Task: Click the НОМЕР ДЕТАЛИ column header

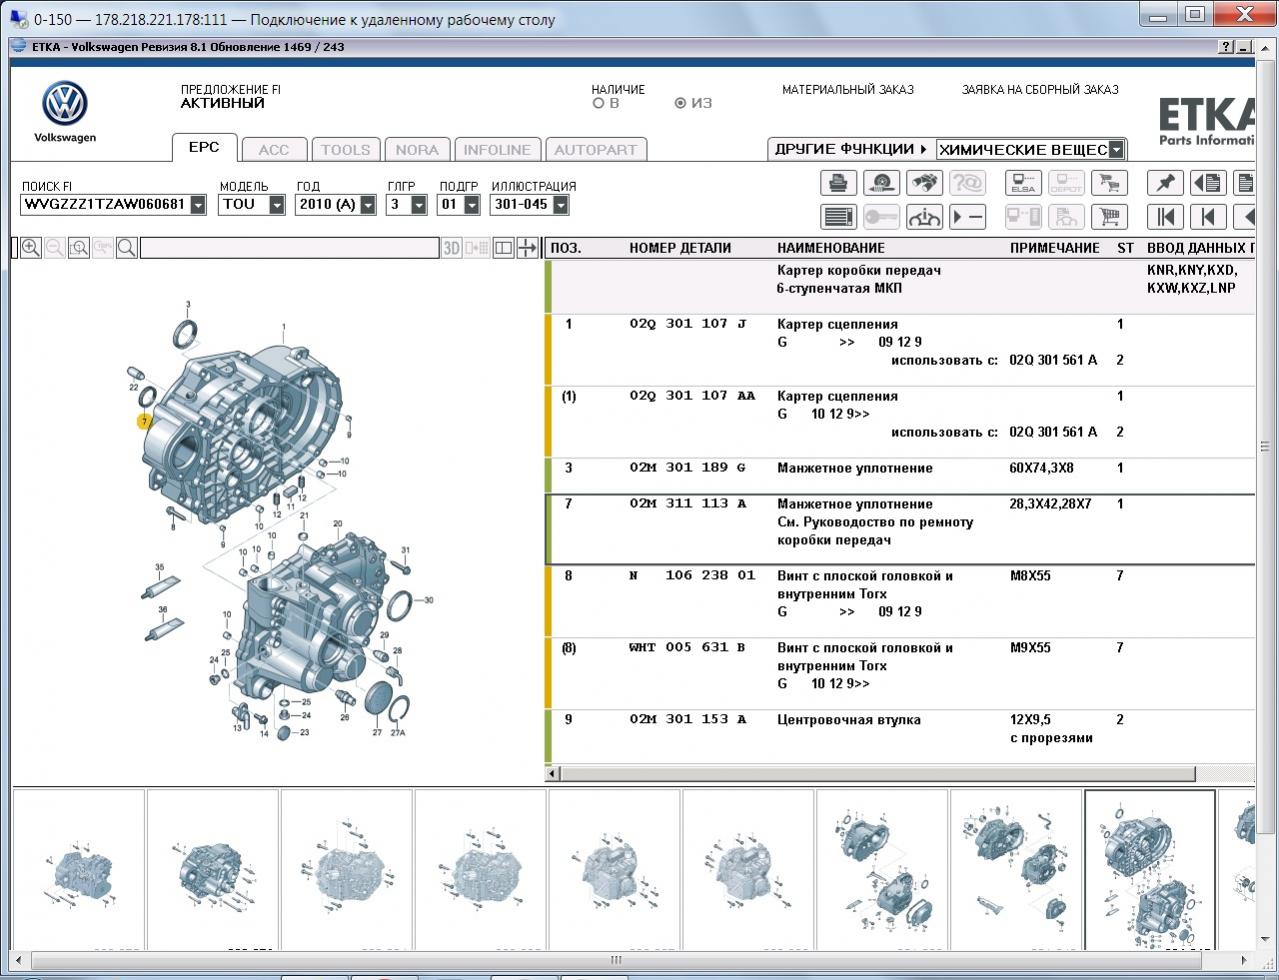Action: coord(680,248)
